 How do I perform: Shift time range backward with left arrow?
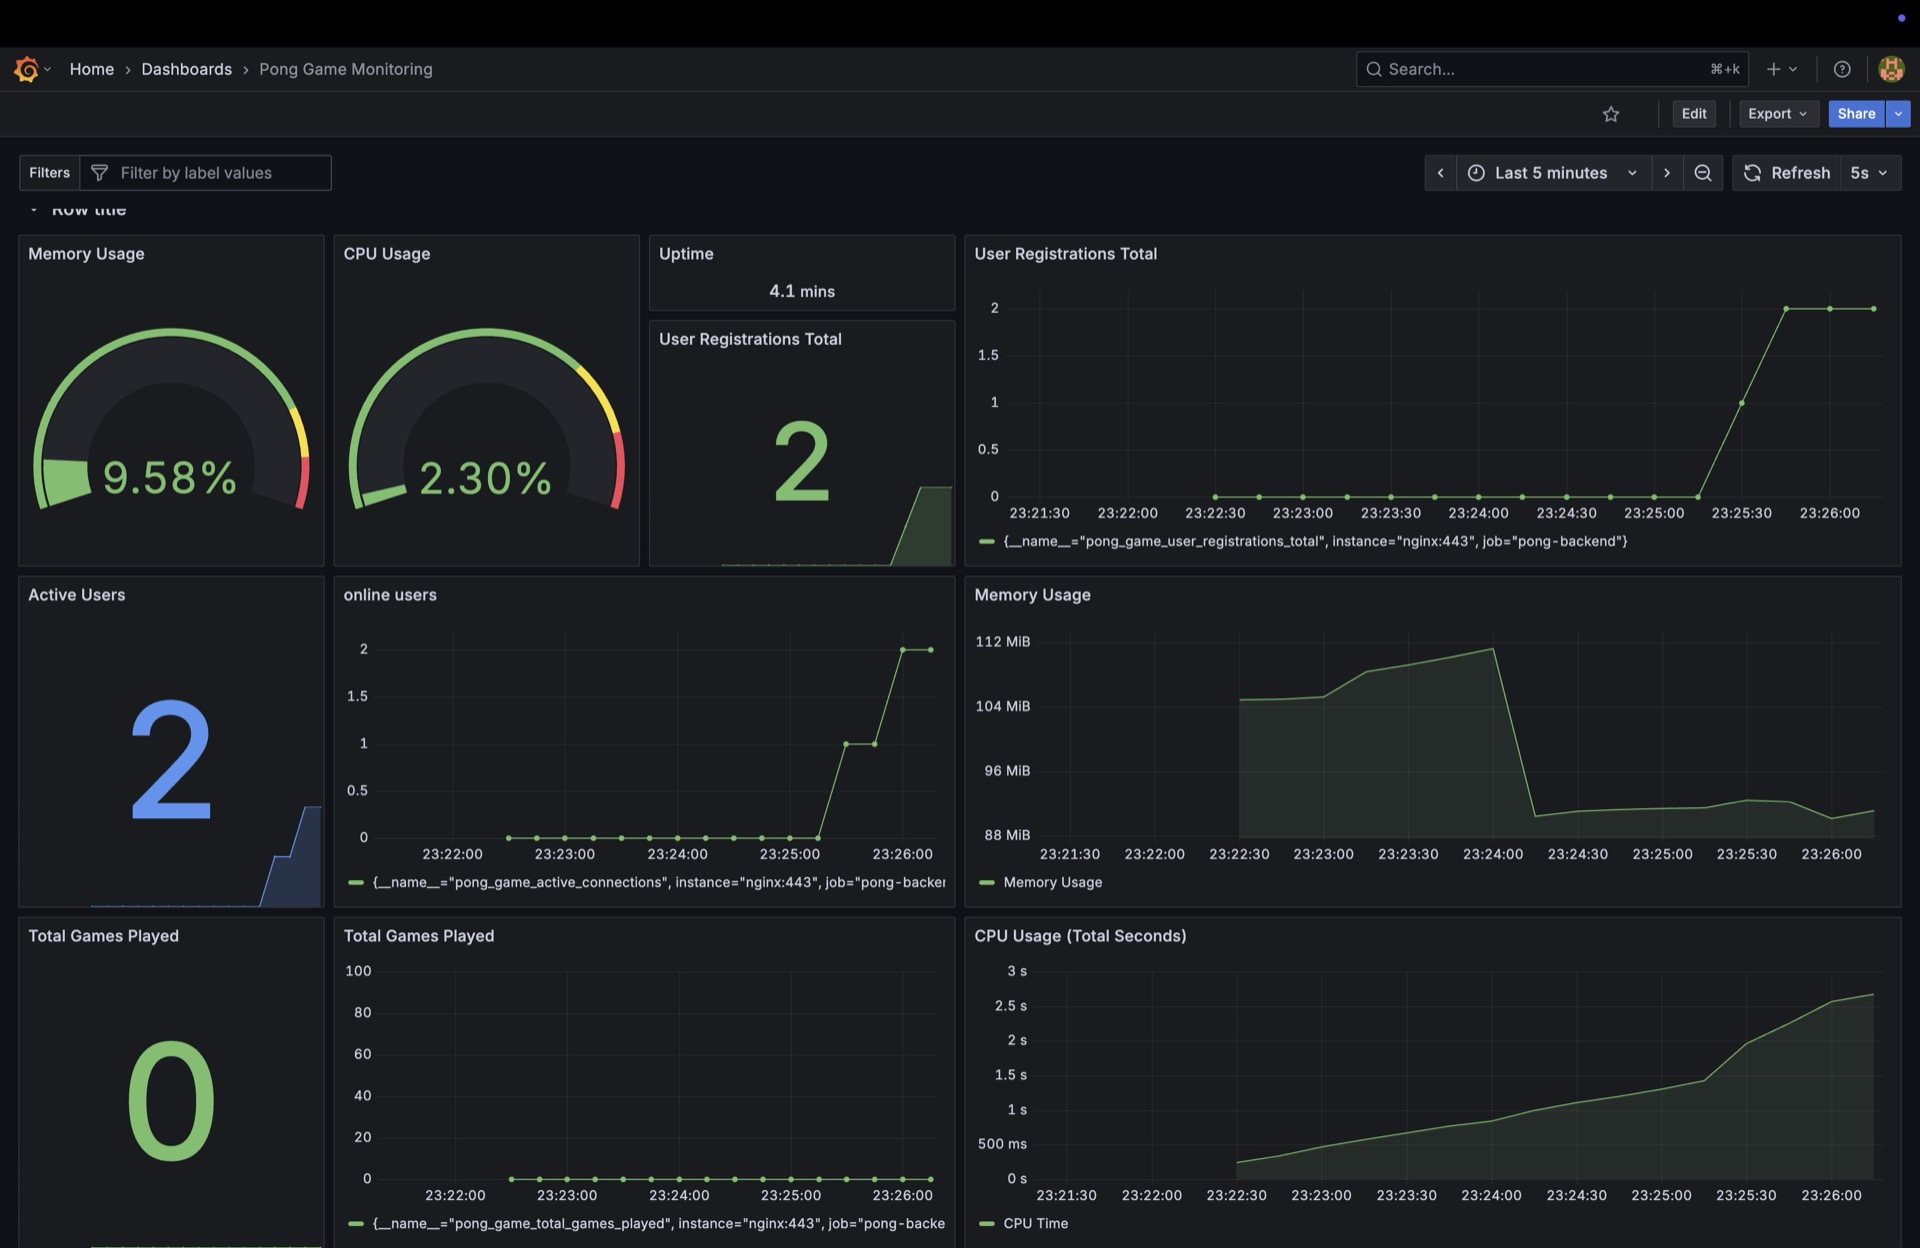coord(1440,173)
